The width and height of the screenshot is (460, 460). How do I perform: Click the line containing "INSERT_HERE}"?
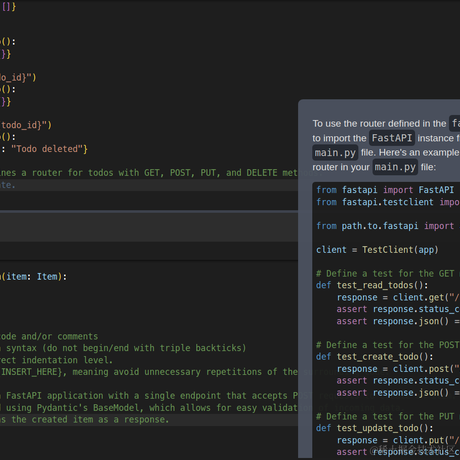(x=149, y=372)
